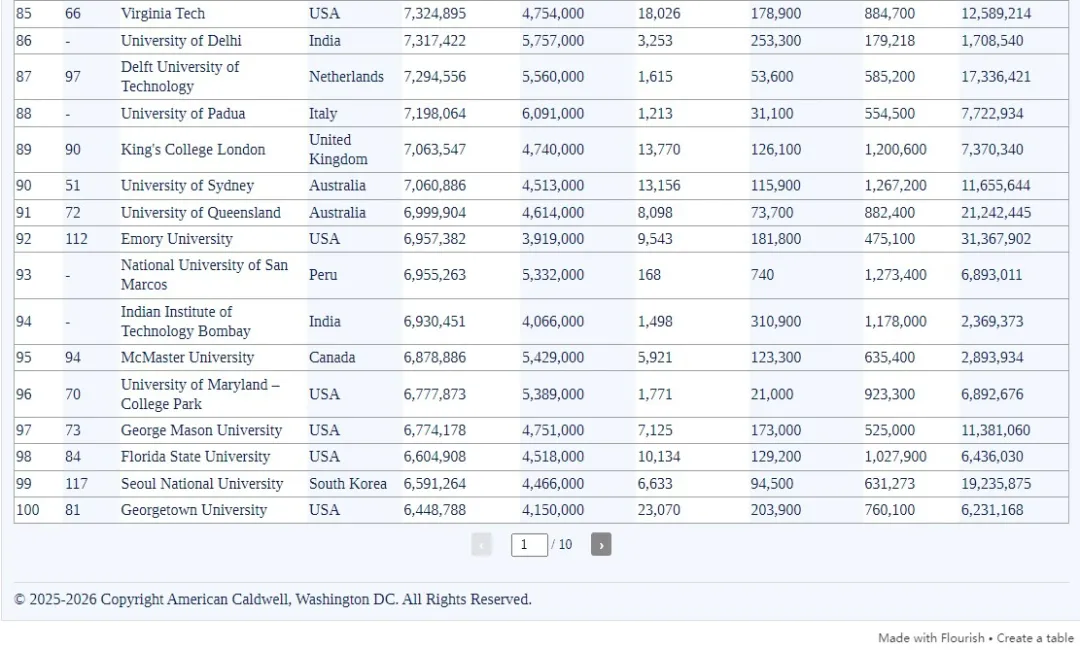
Task: Click the University of Delhi cell
Action: click(181, 41)
